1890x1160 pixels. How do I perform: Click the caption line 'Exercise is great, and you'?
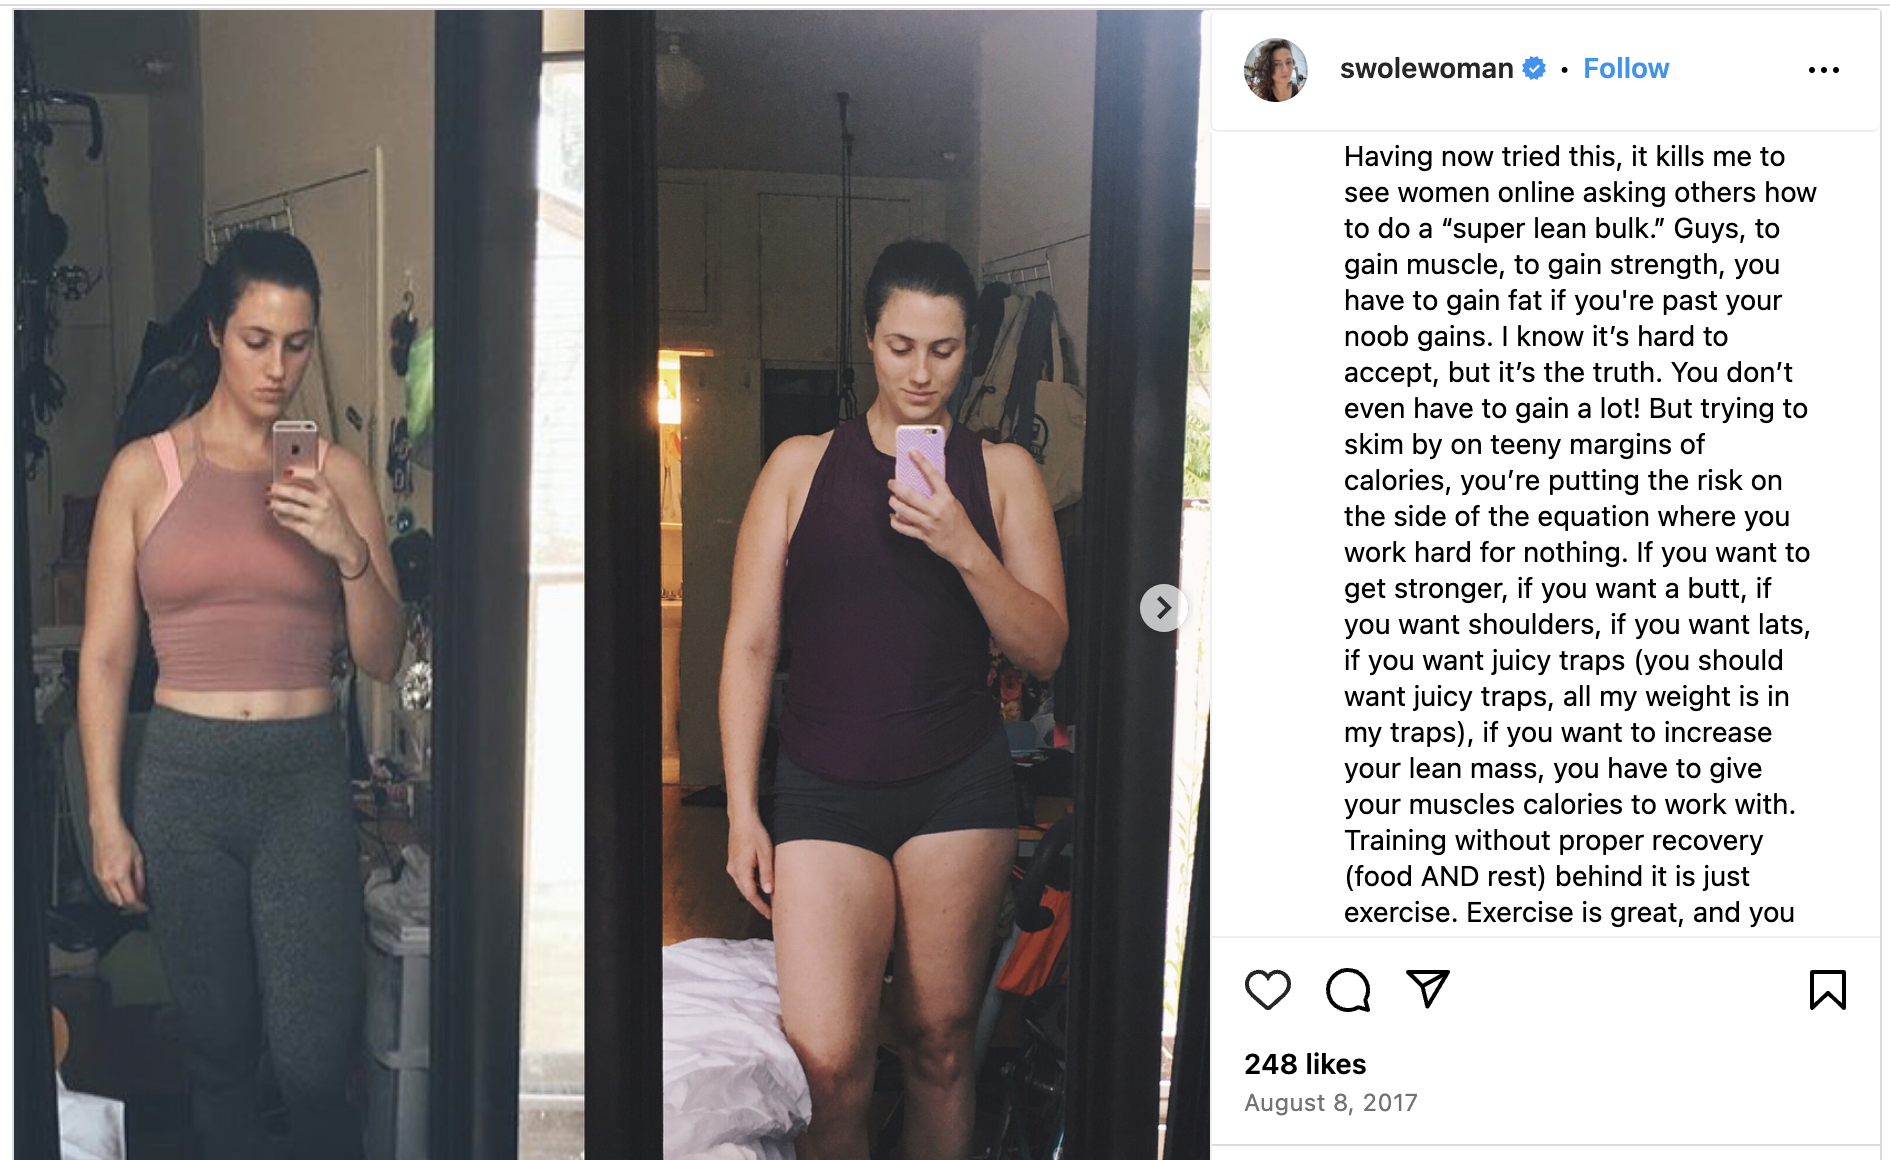pyautogui.click(x=1569, y=912)
